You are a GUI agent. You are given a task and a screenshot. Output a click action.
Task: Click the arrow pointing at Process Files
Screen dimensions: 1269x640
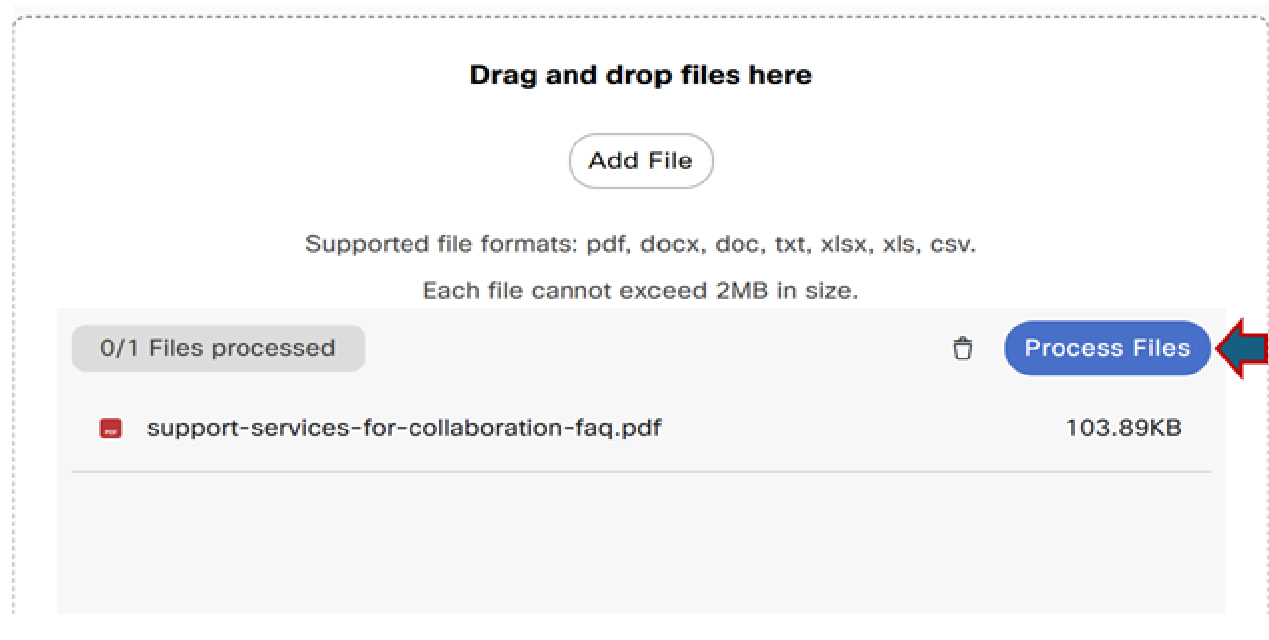coord(1241,348)
